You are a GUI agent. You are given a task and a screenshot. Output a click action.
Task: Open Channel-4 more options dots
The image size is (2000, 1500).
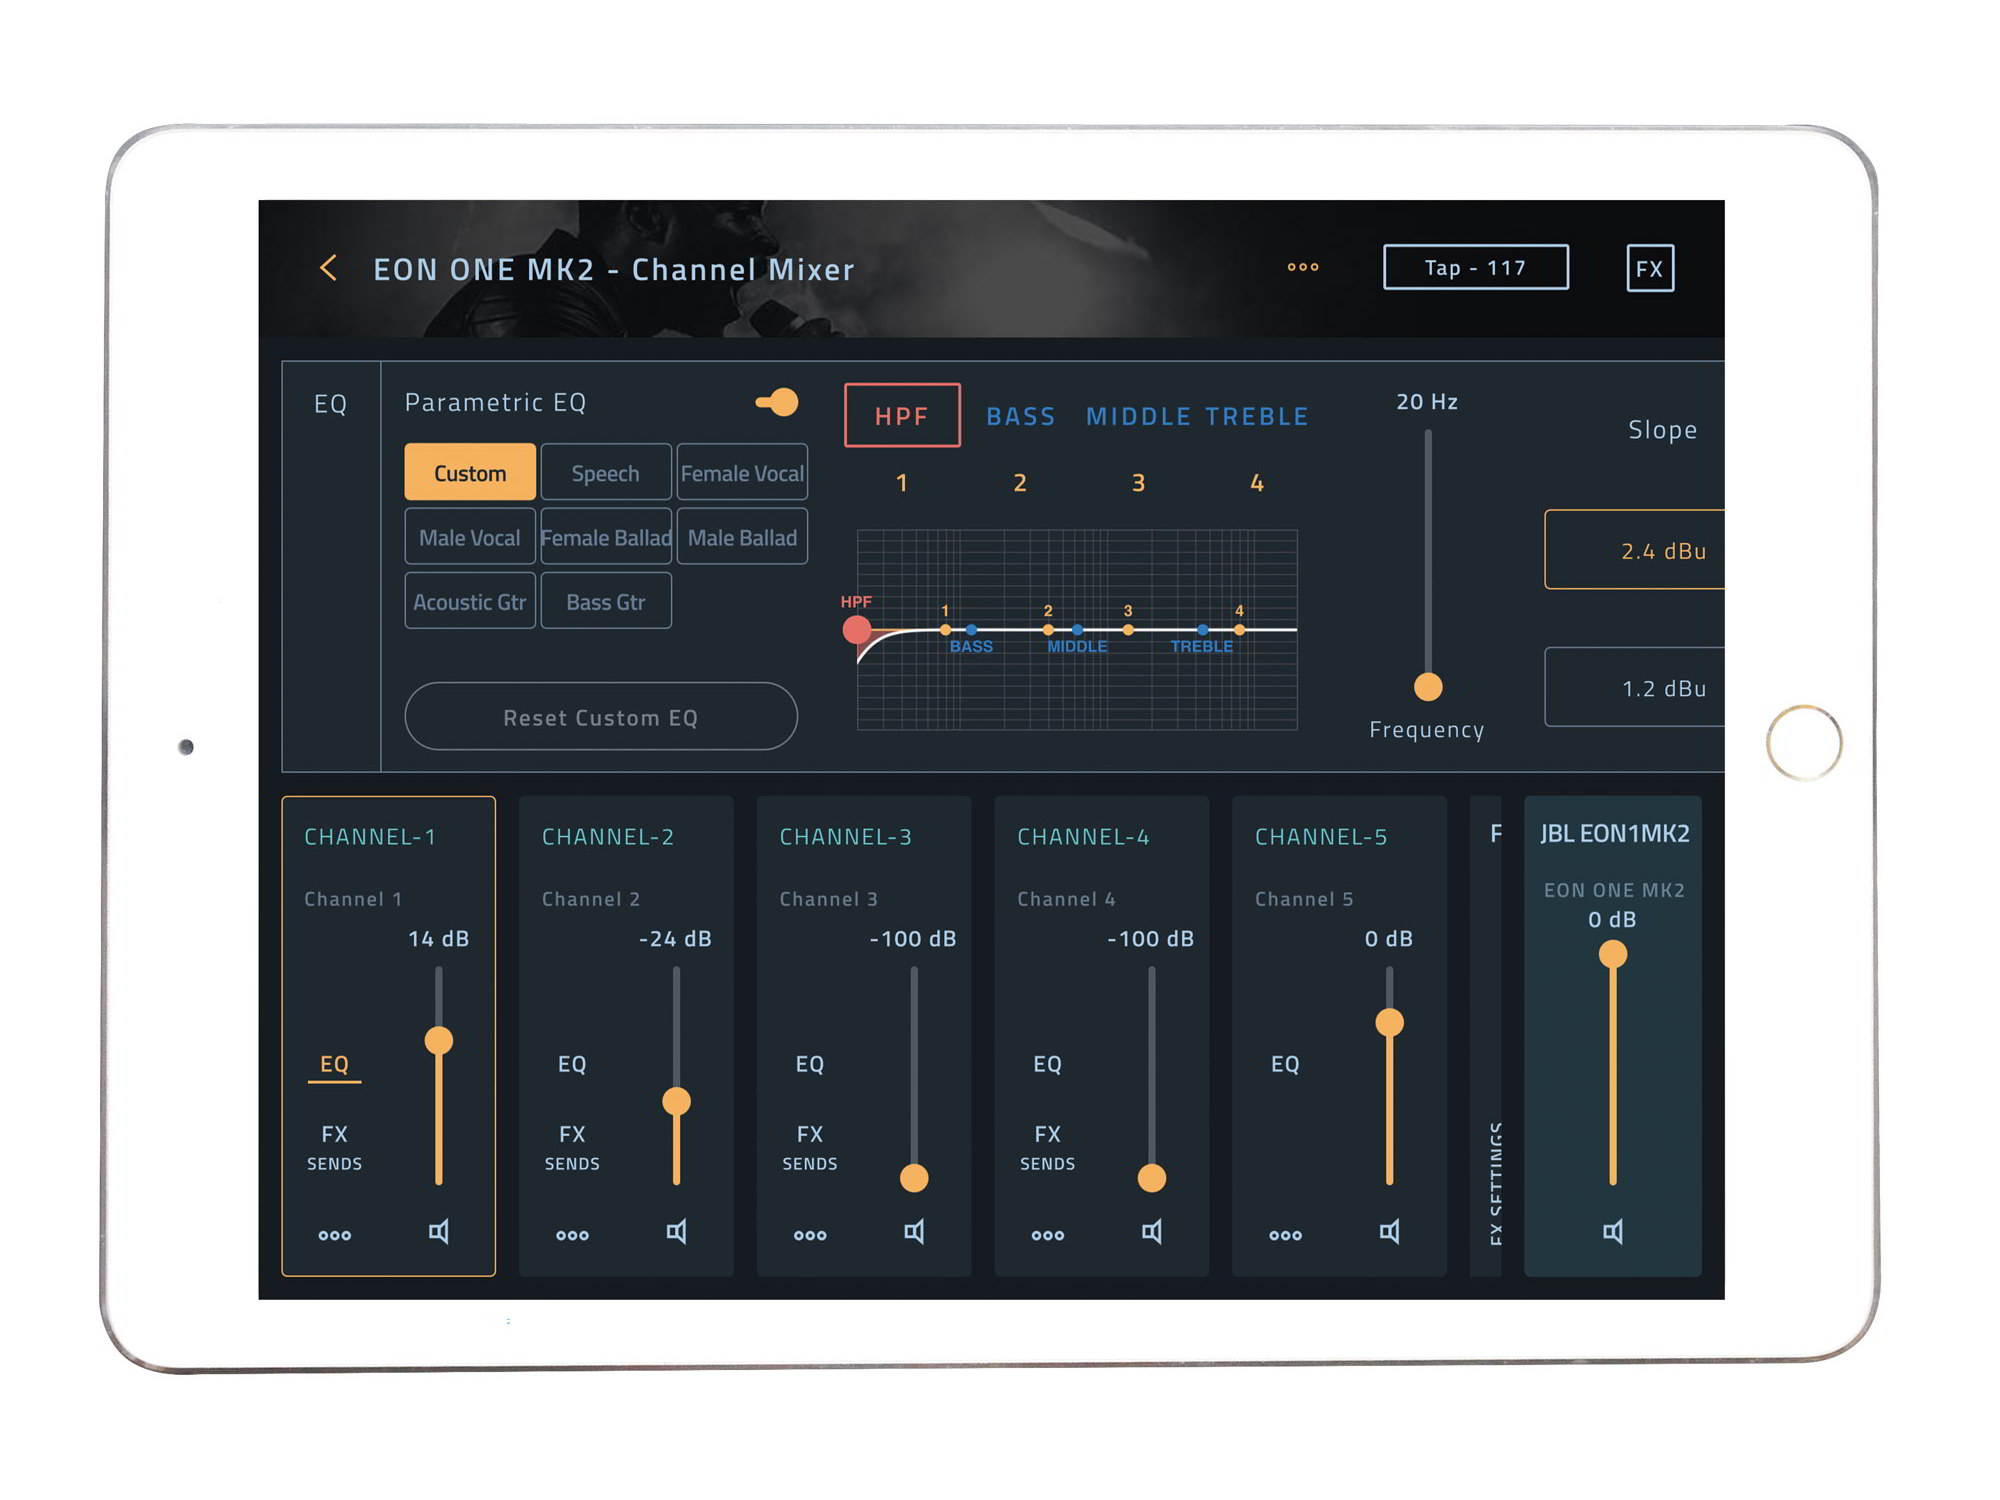[1048, 1236]
